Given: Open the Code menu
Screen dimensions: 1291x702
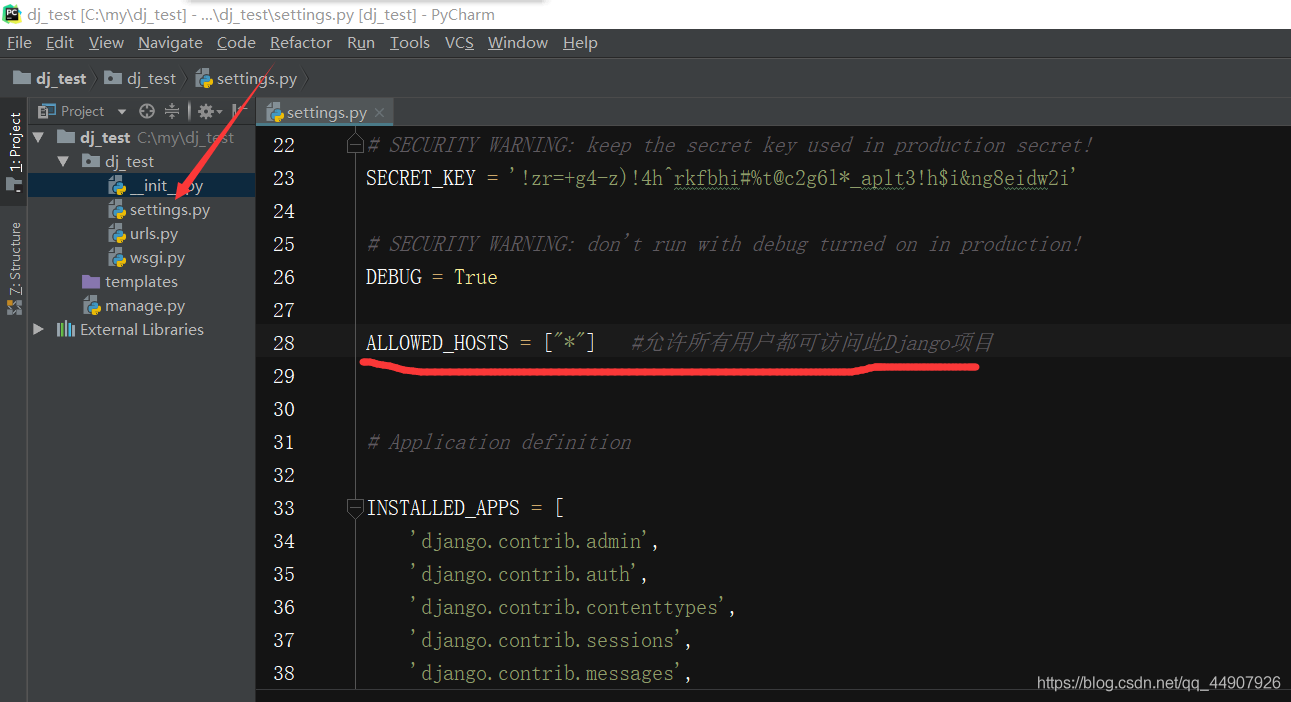Looking at the screenshot, I should (236, 43).
